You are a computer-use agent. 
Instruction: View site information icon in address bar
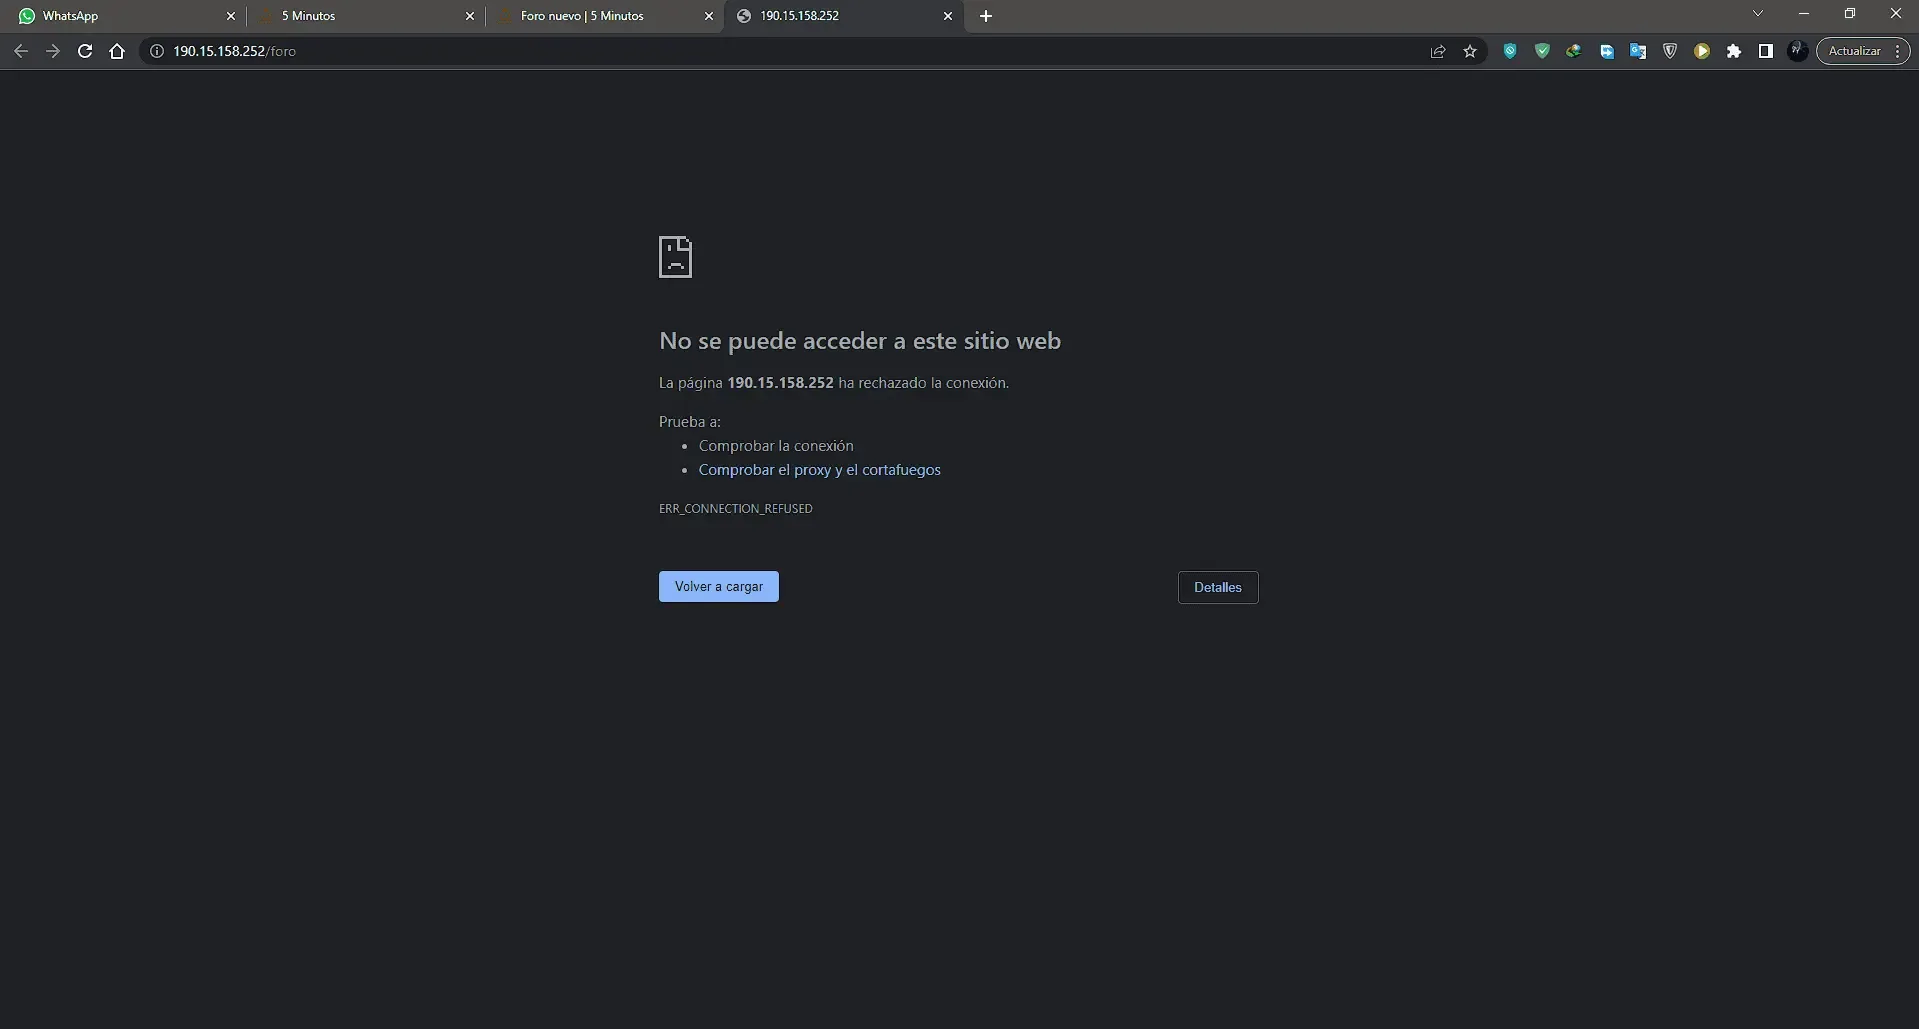coord(157,51)
